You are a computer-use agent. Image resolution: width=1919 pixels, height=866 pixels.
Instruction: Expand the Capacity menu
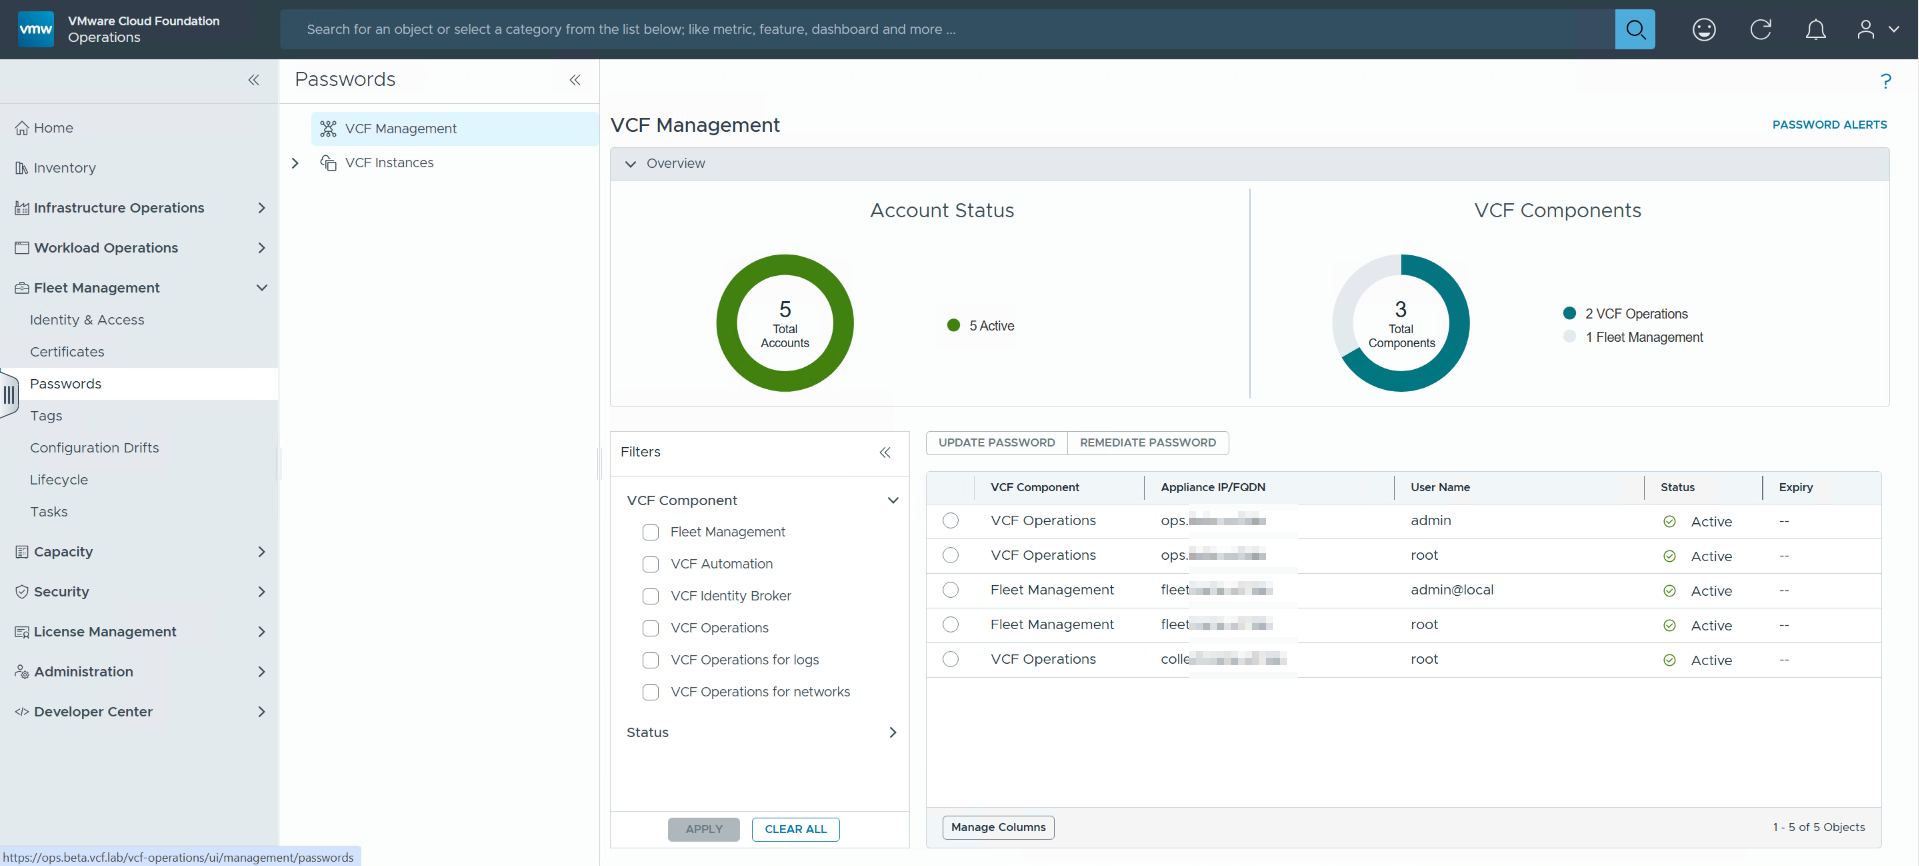click(x=262, y=552)
